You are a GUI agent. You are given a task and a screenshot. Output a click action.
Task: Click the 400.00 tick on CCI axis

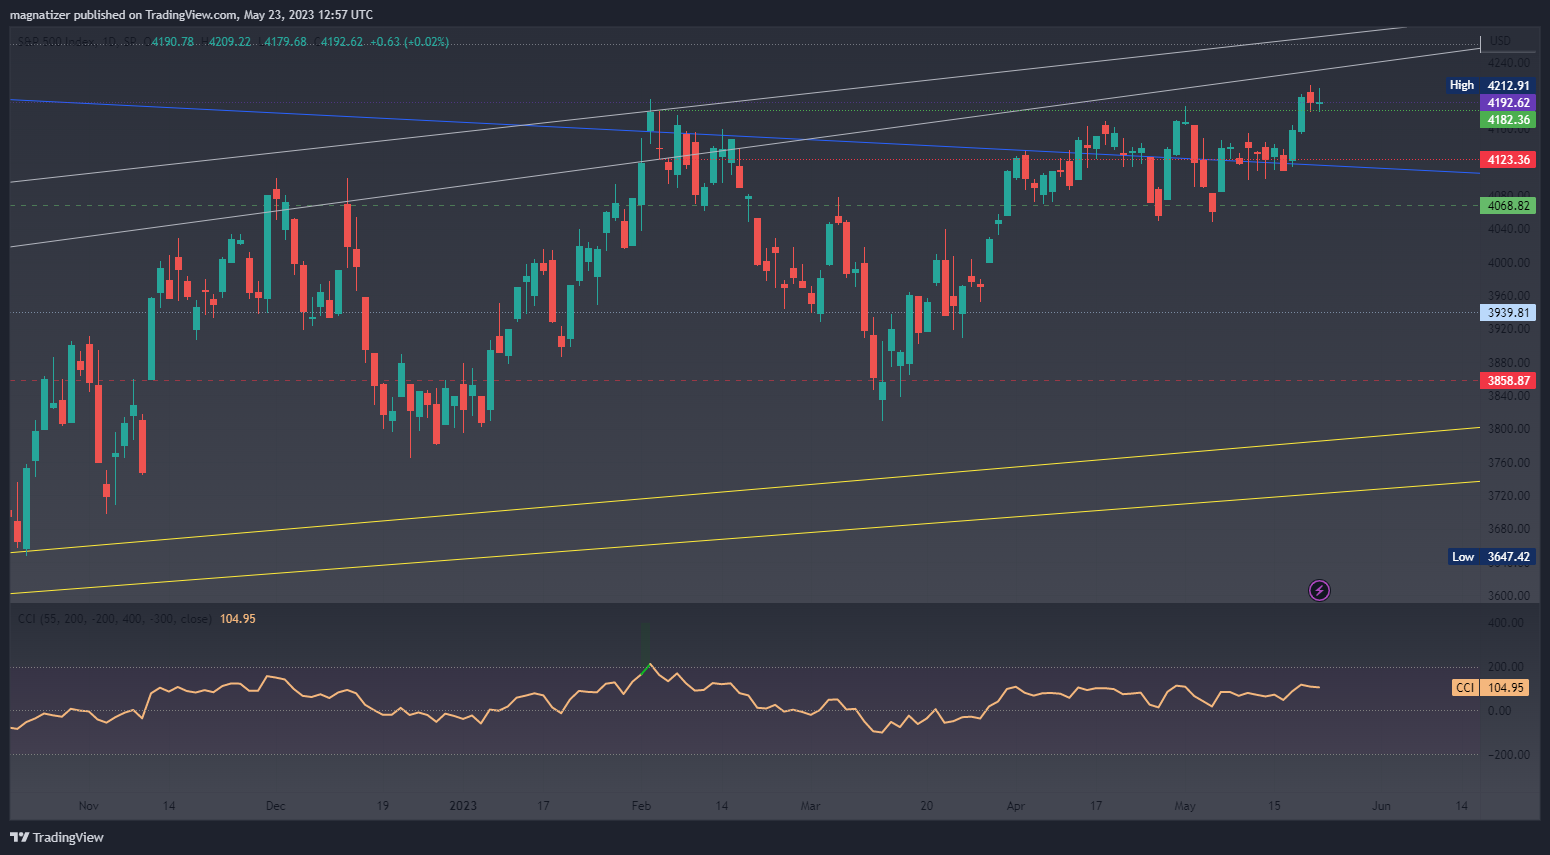tap(1507, 623)
